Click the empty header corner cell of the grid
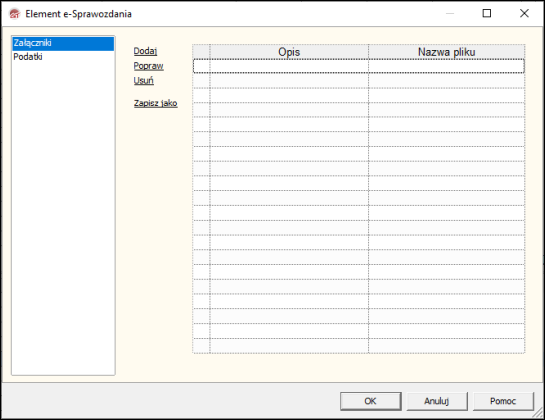The height and width of the screenshot is (420, 545). (202, 52)
